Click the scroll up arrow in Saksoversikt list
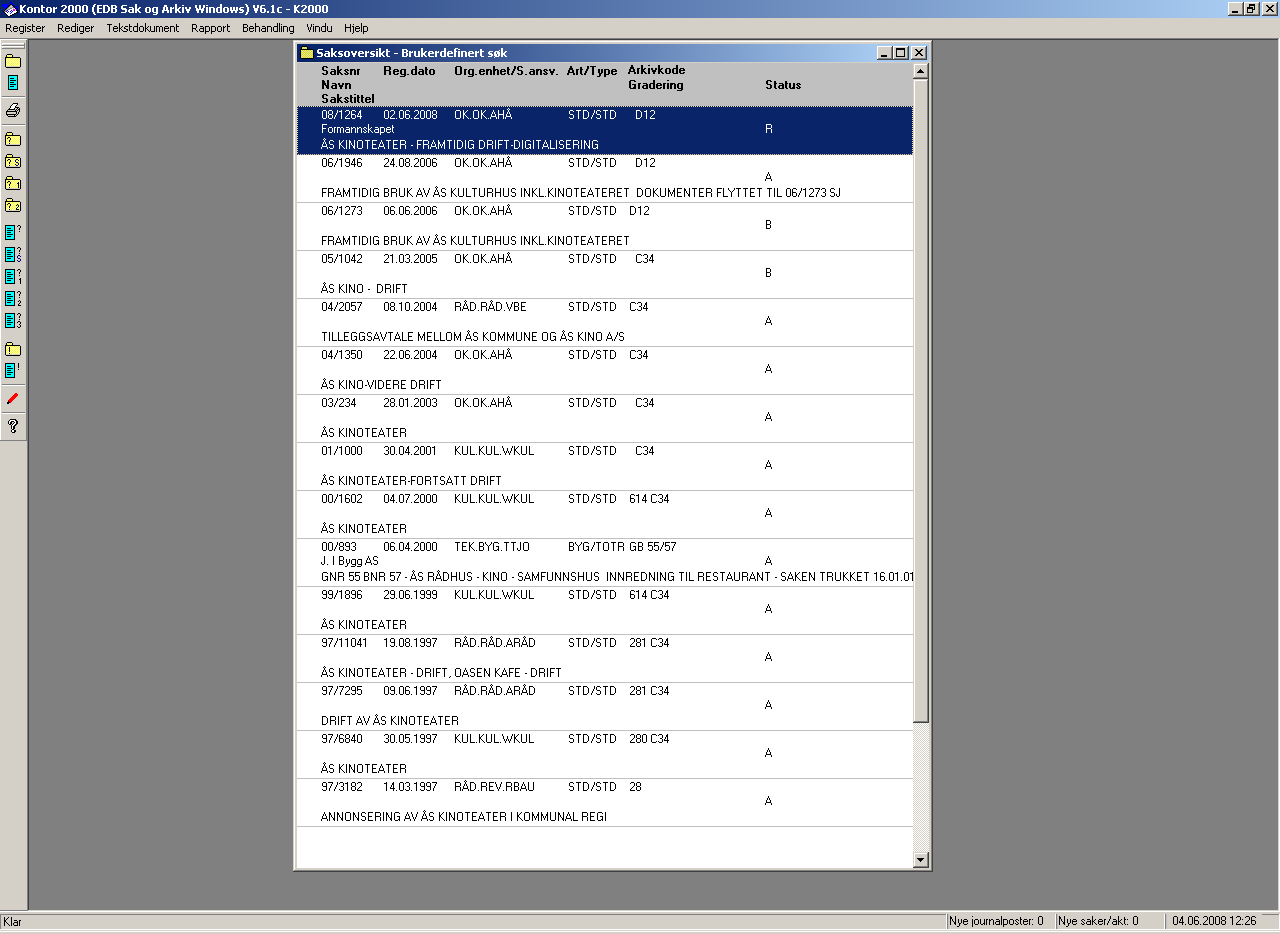This screenshot has width=1280, height=934. coord(921,72)
